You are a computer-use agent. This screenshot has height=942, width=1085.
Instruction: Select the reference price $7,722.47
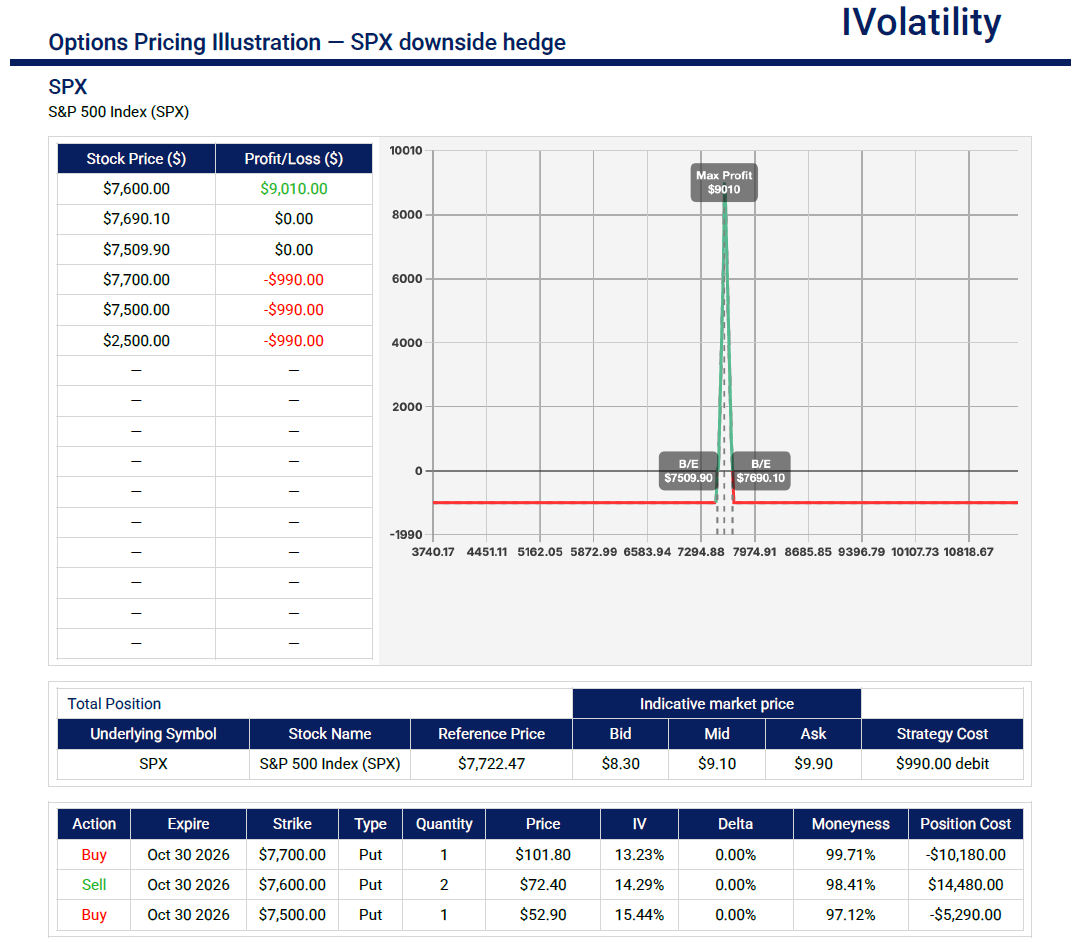[491, 764]
